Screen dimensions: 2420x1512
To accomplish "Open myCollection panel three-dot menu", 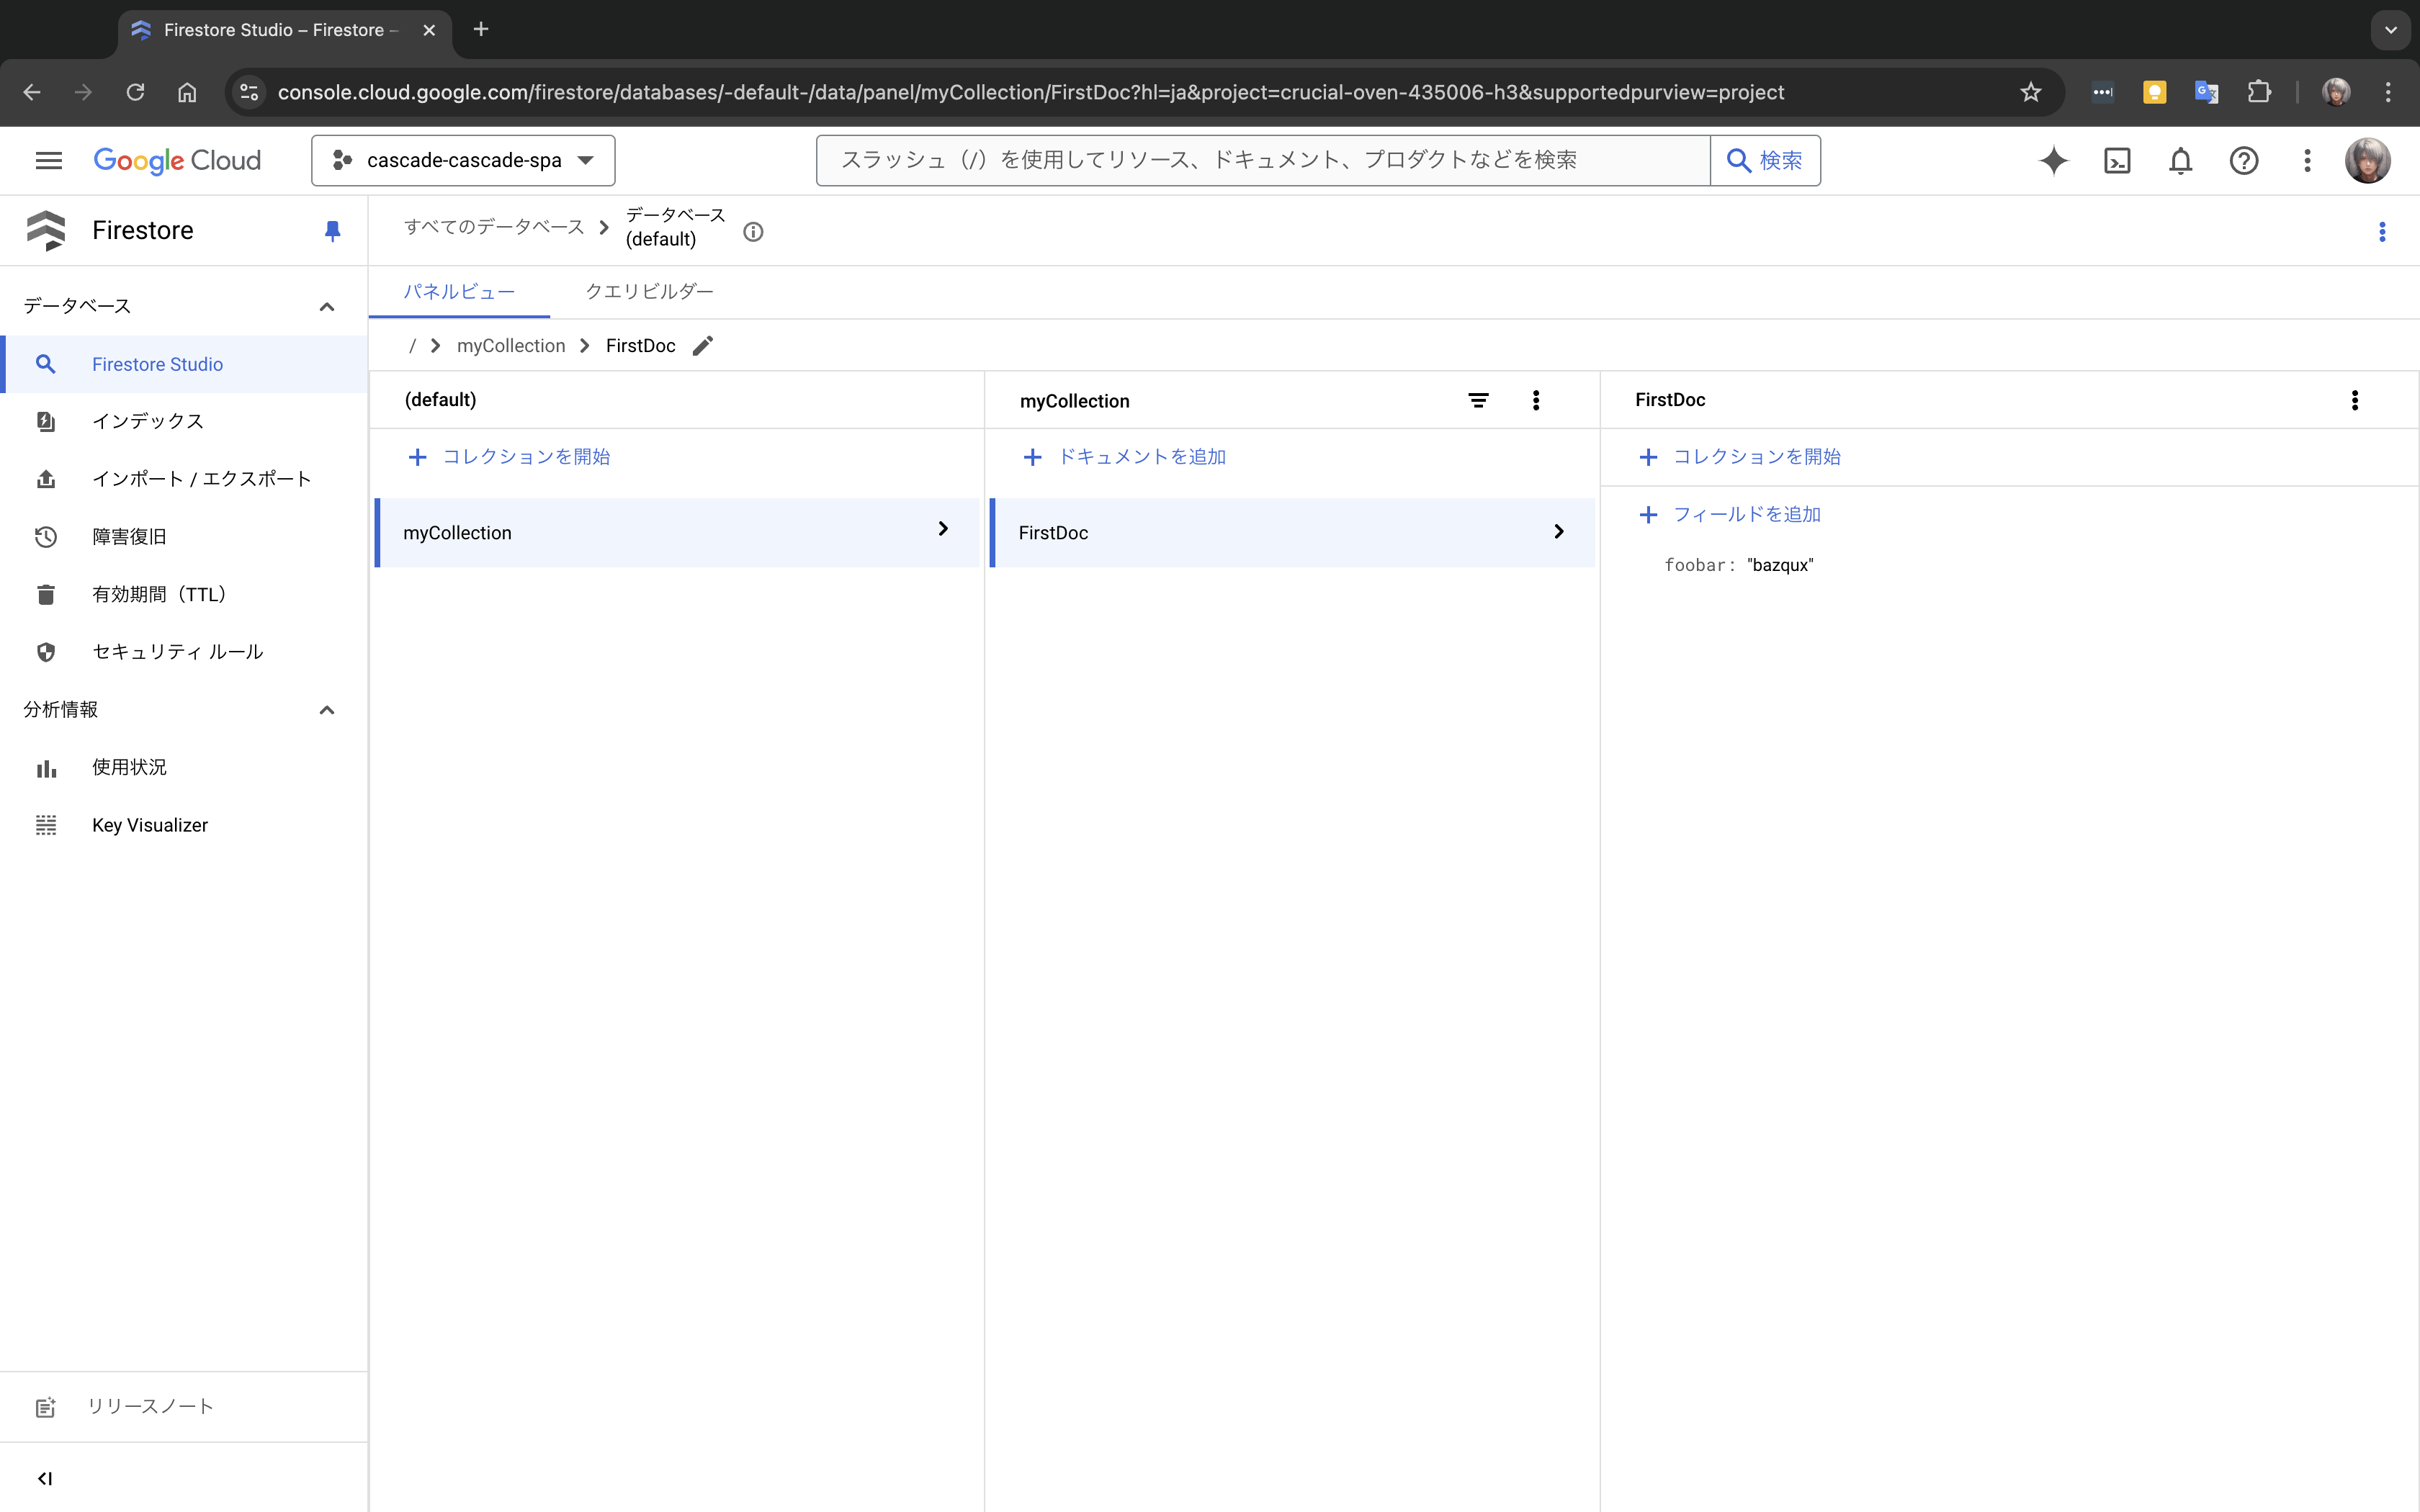I will (1536, 401).
